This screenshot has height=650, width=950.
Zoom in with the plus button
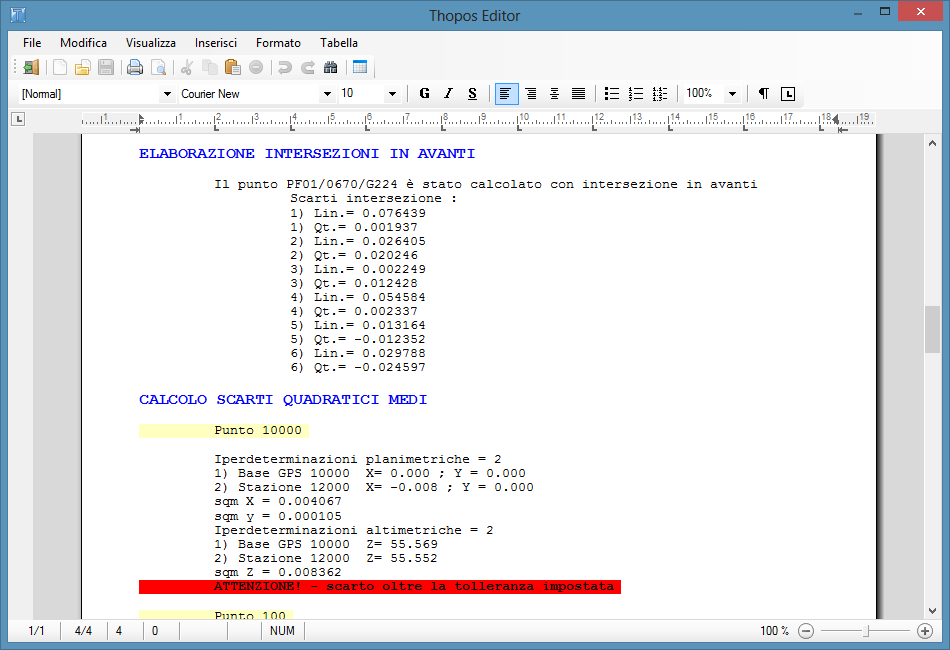coord(925,631)
